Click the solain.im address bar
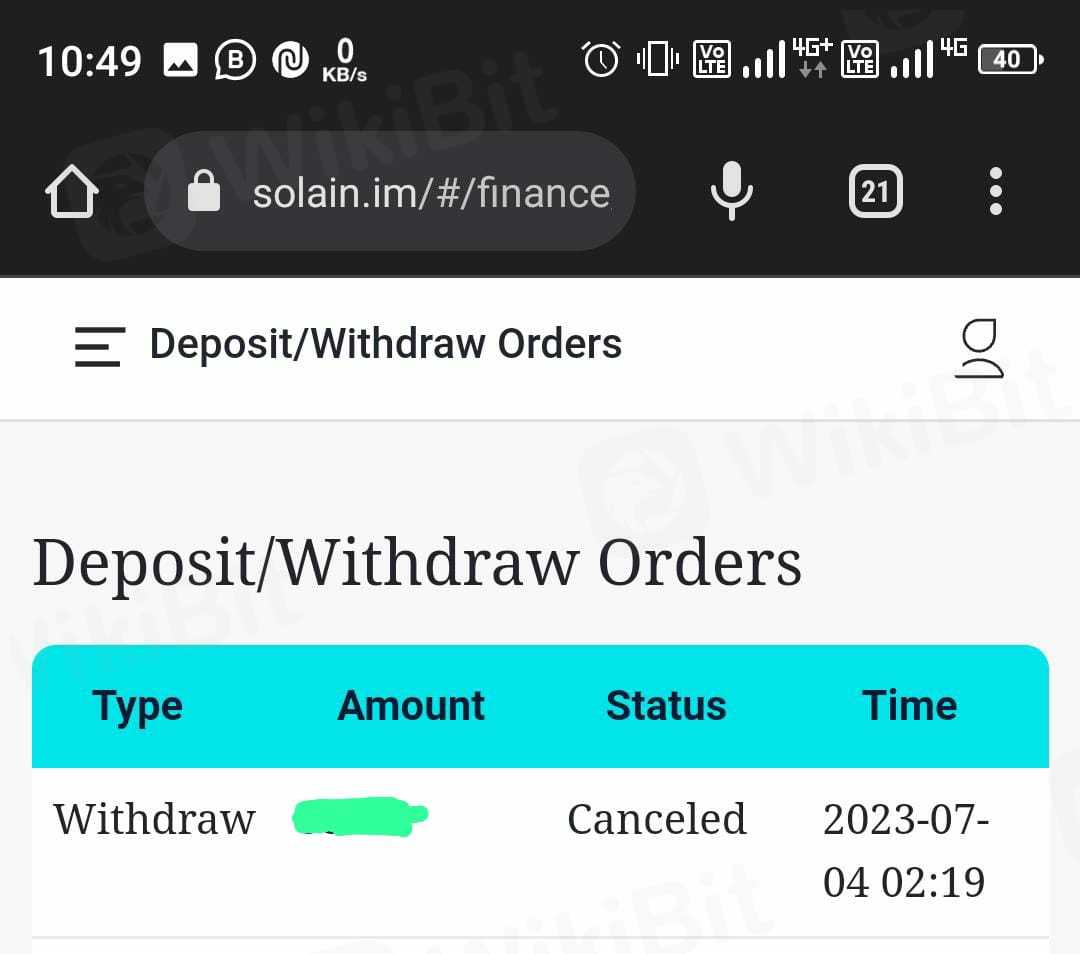This screenshot has width=1080, height=954. click(430, 192)
